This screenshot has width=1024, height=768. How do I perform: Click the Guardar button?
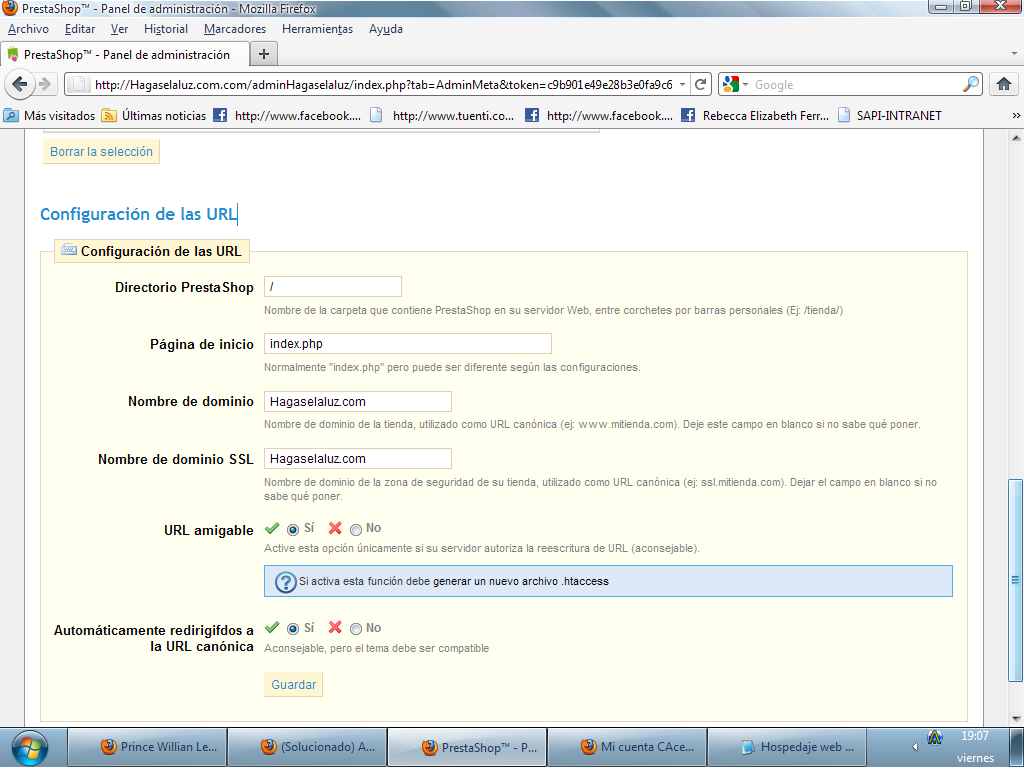click(x=293, y=684)
